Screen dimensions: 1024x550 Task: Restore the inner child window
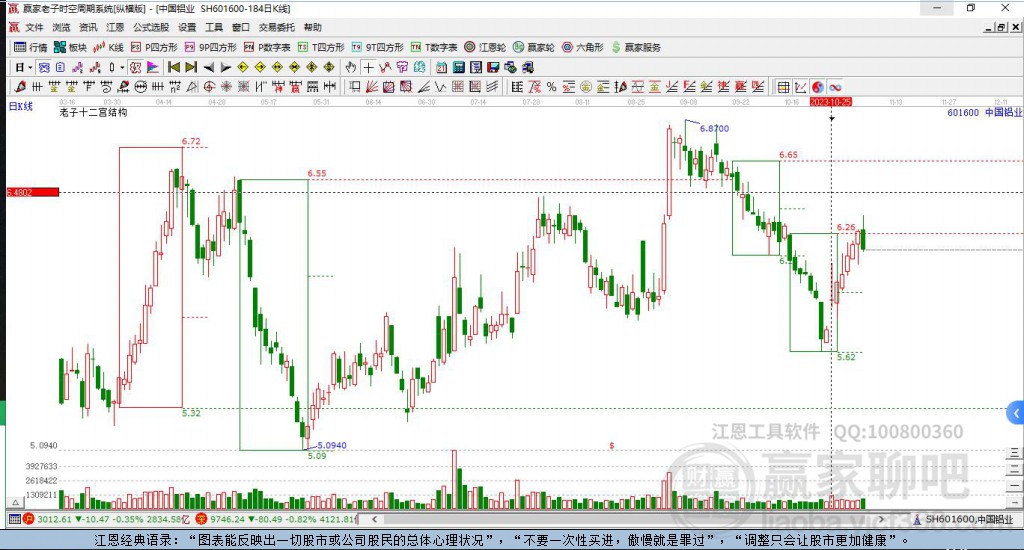1001,27
